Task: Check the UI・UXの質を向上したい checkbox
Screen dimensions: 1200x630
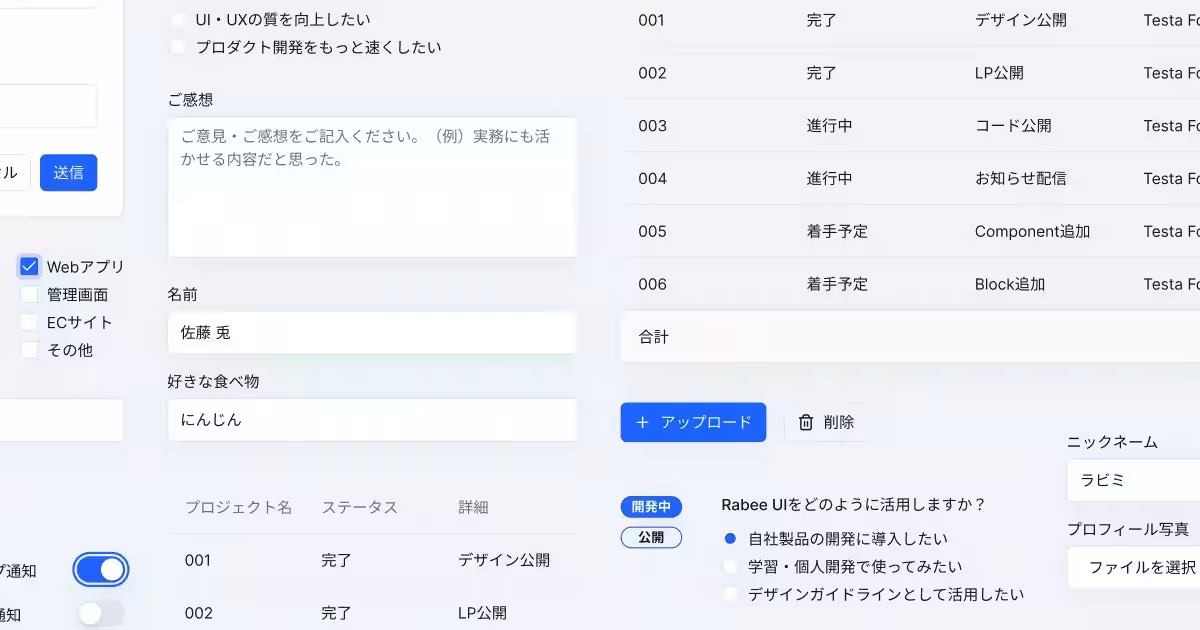Action: pos(177,18)
